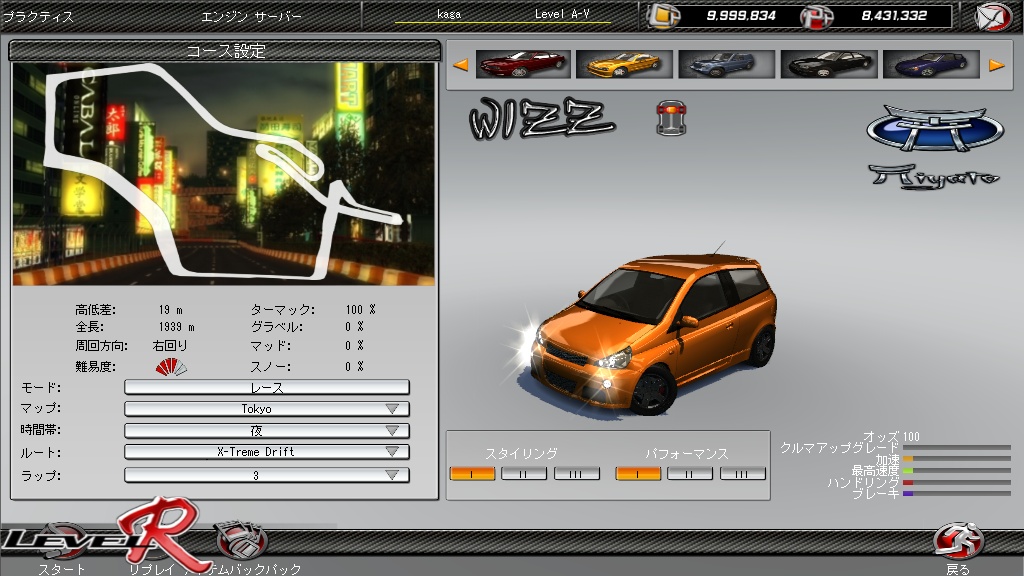Image resolution: width=1024 pixels, height=576 pixels.
Task: Select Styling level I
Action: click(472, 473)
